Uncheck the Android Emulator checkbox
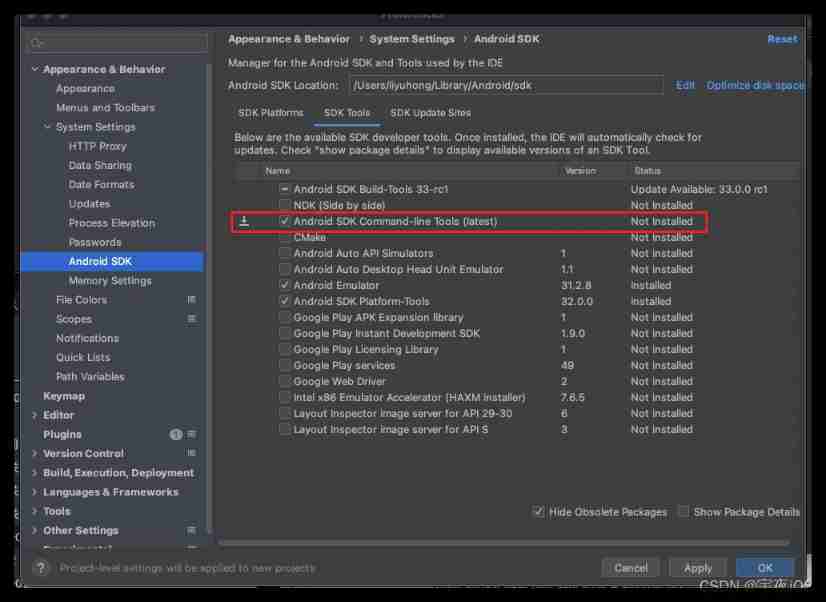Viewport: 826px width, 602px height. pyautogui.click(x=284, y=285)
